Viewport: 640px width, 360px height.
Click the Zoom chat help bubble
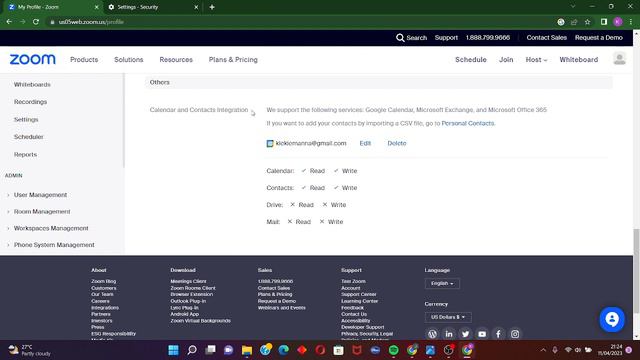click(612, 319)
